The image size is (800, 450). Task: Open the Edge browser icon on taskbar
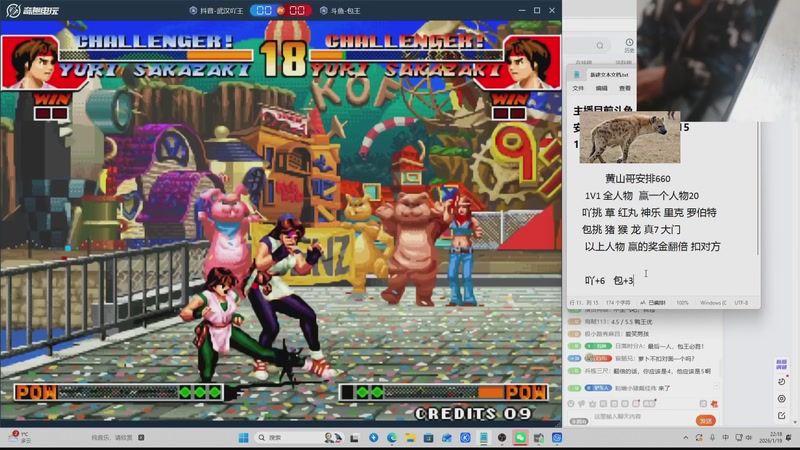click(x=392, y=438)
